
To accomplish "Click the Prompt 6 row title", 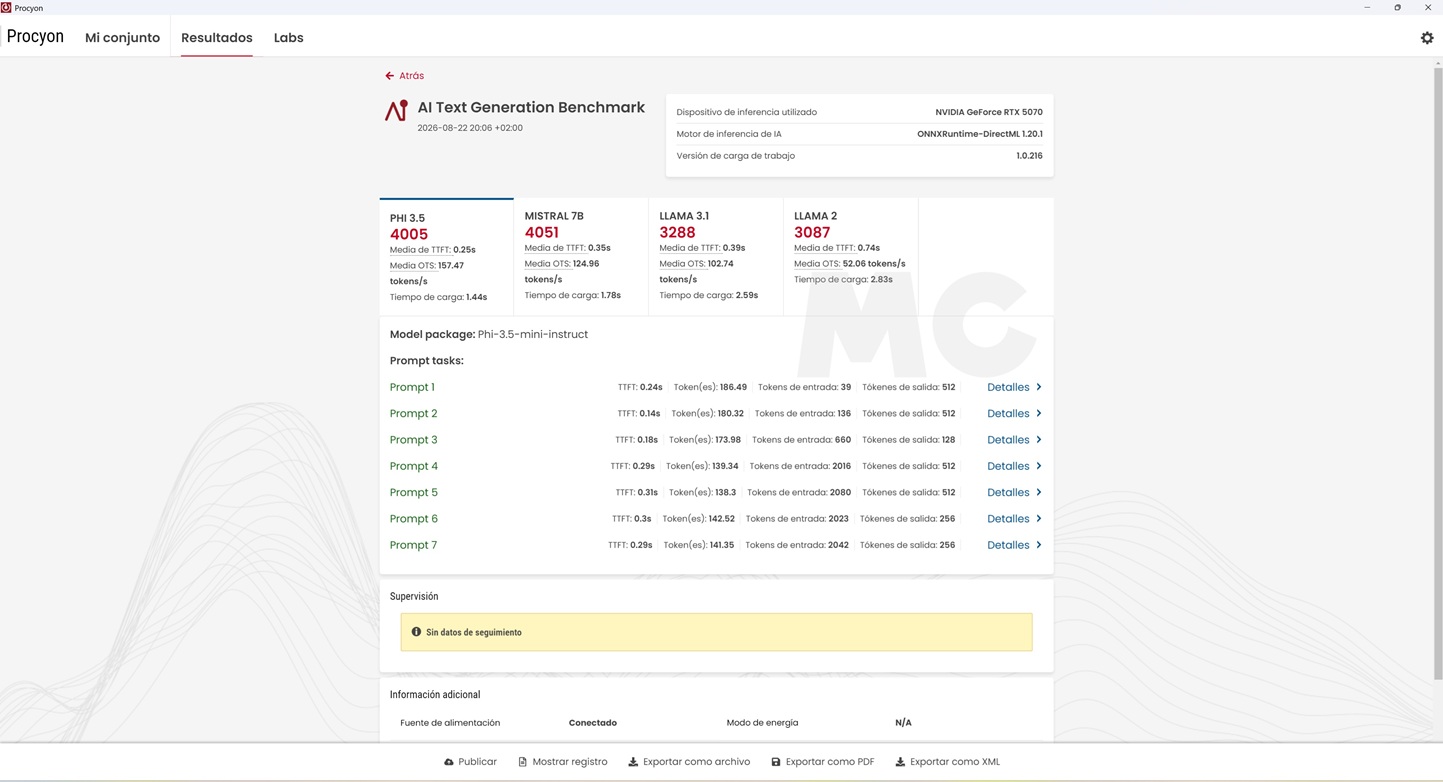I will tap(414, 519).
